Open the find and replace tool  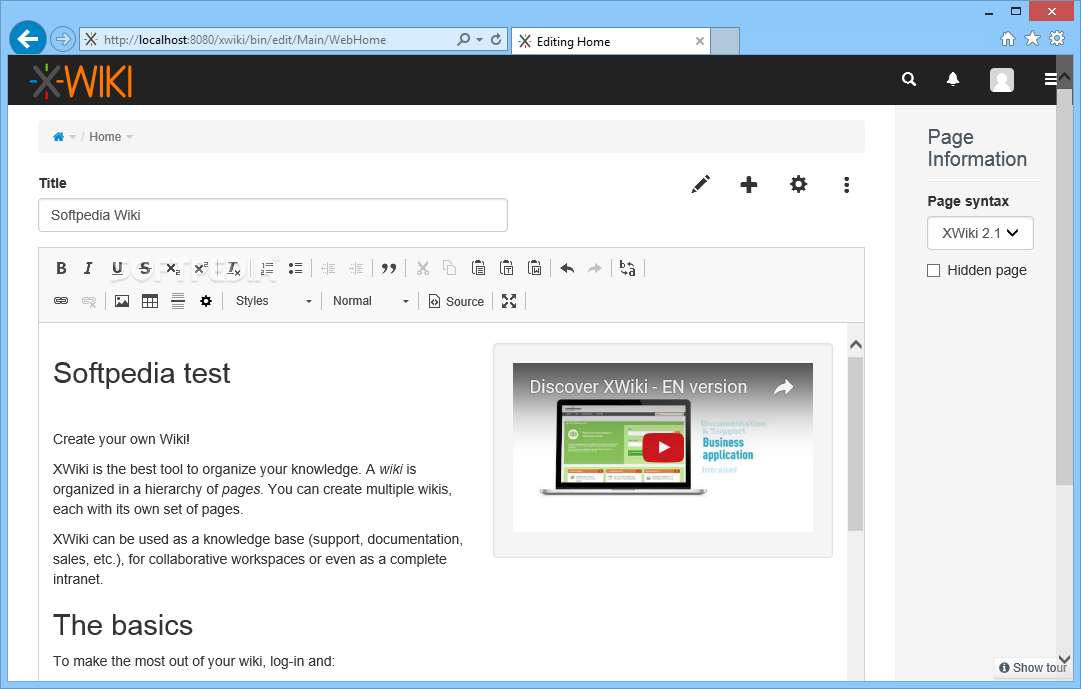click(627, 268)
